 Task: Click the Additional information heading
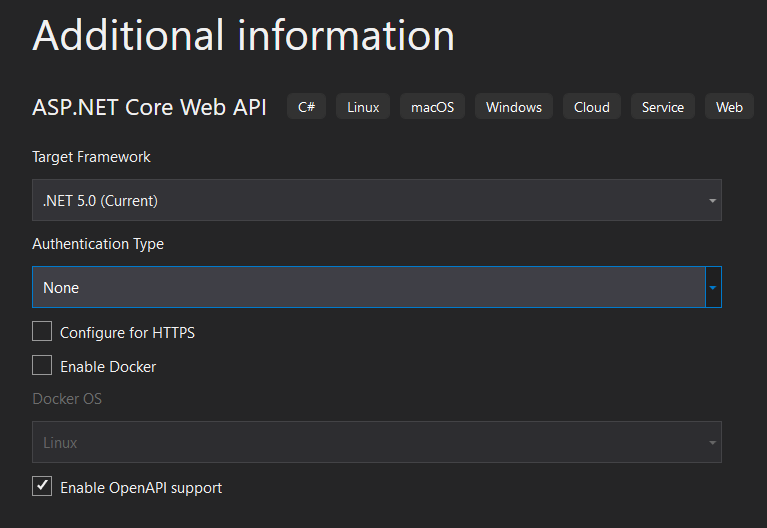(243, 36)
